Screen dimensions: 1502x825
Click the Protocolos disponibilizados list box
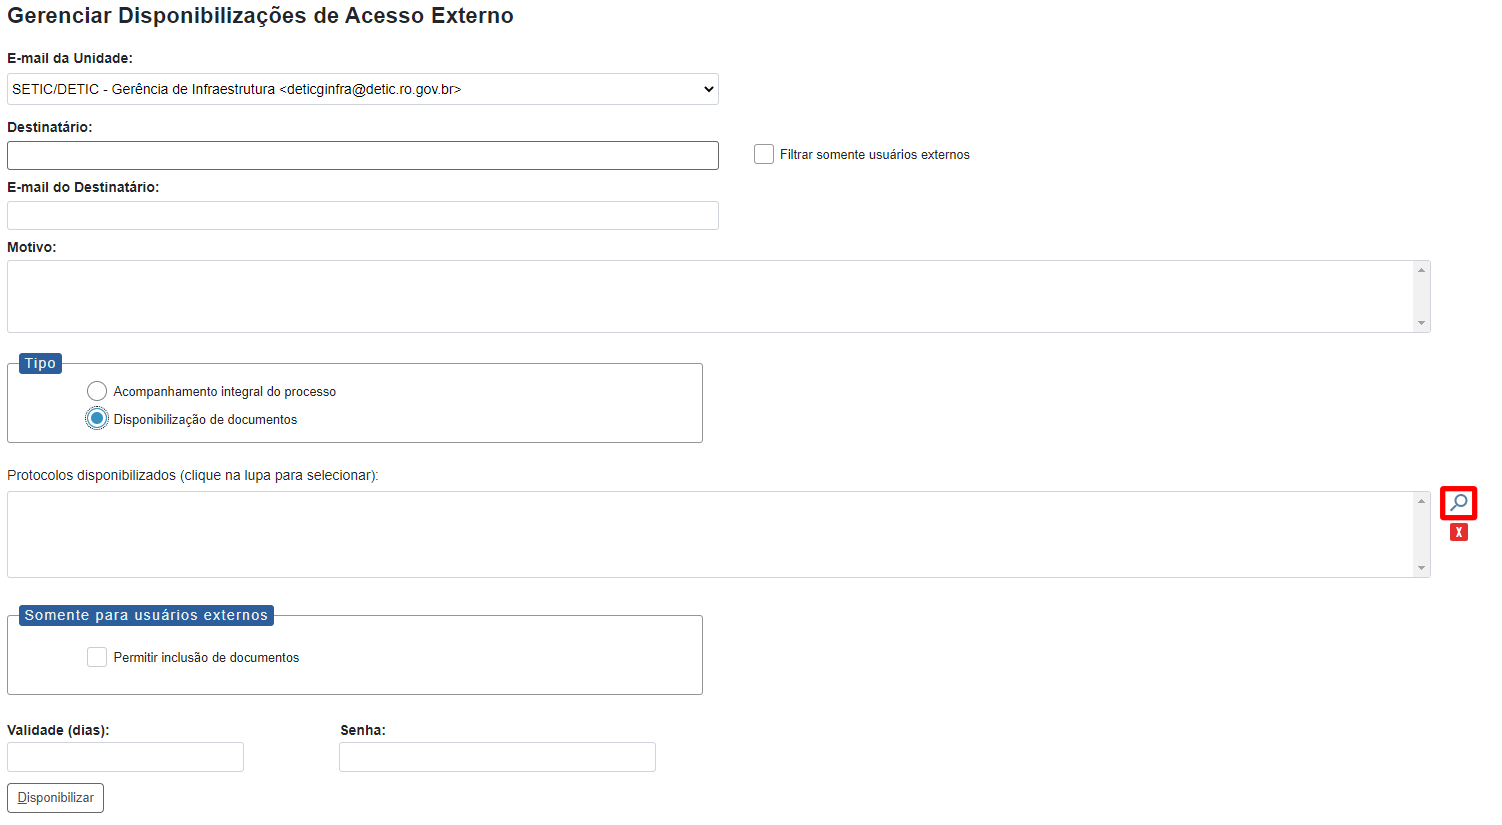point(710,534)
